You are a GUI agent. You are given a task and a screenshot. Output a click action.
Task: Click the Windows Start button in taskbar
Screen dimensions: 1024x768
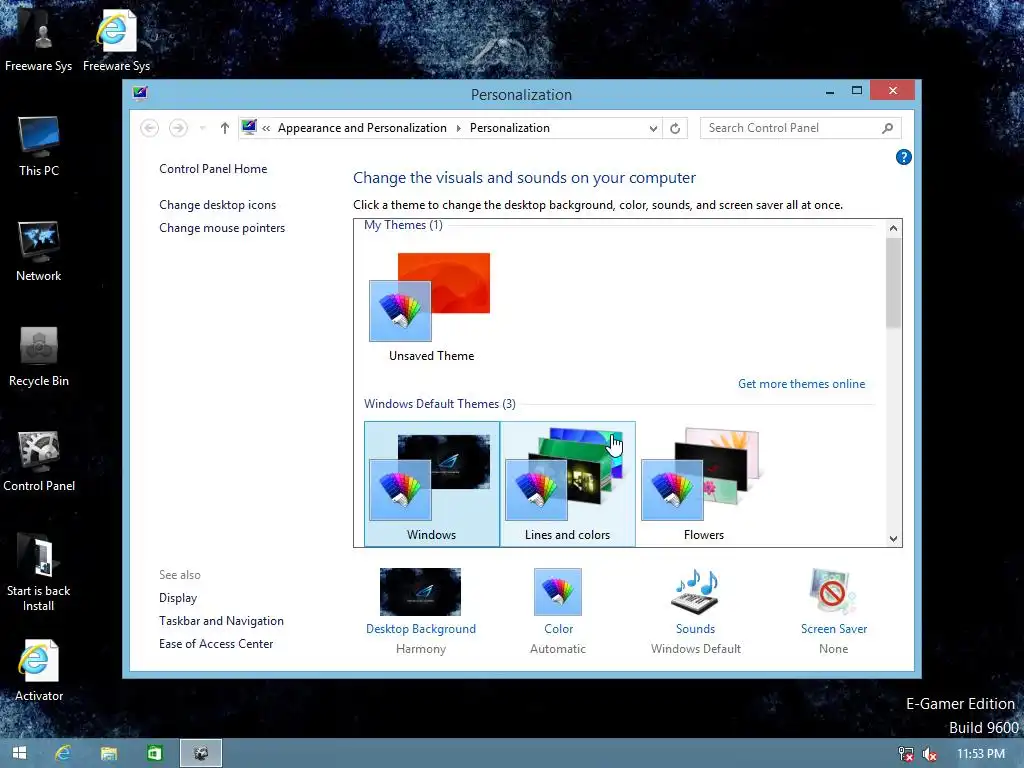click(19, 753)
